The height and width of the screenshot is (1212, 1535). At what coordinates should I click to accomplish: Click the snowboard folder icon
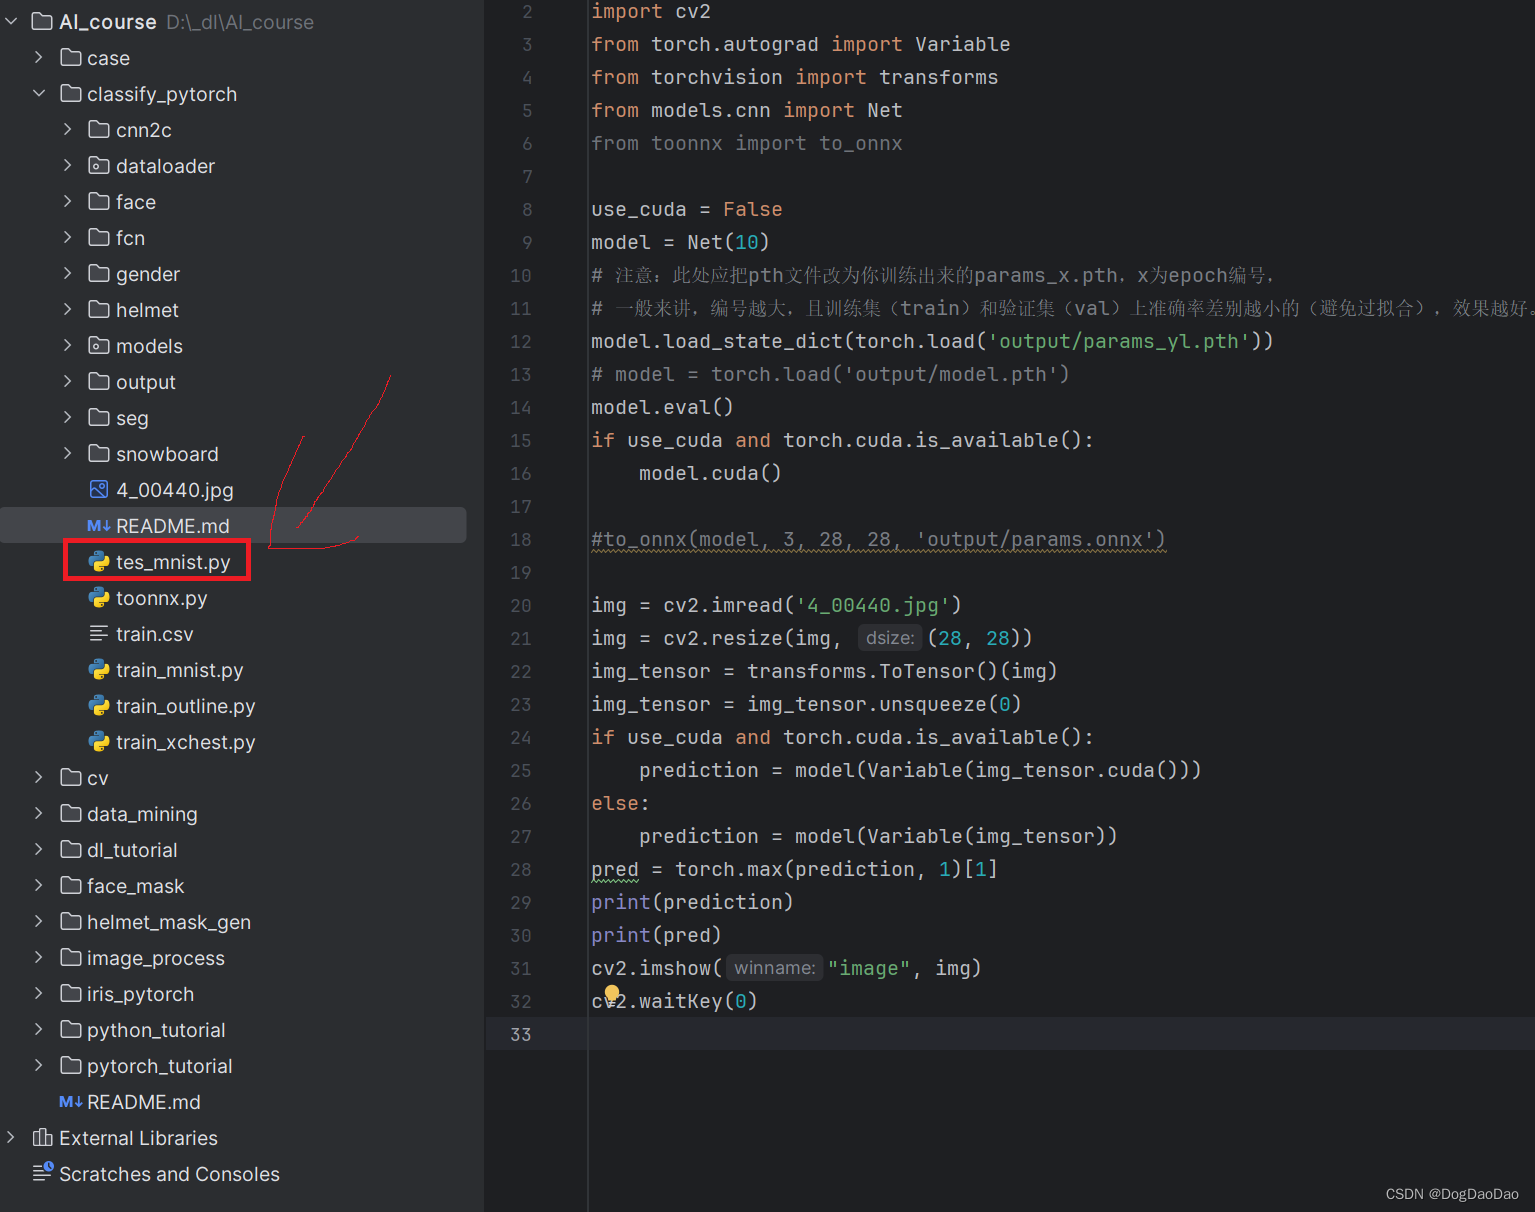tap(99, 453)
